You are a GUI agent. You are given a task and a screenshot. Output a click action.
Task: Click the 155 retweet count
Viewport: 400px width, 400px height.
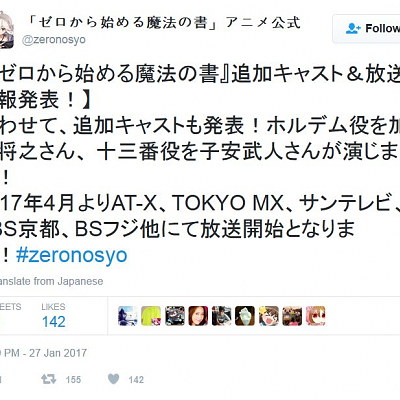tap(73, 380)
